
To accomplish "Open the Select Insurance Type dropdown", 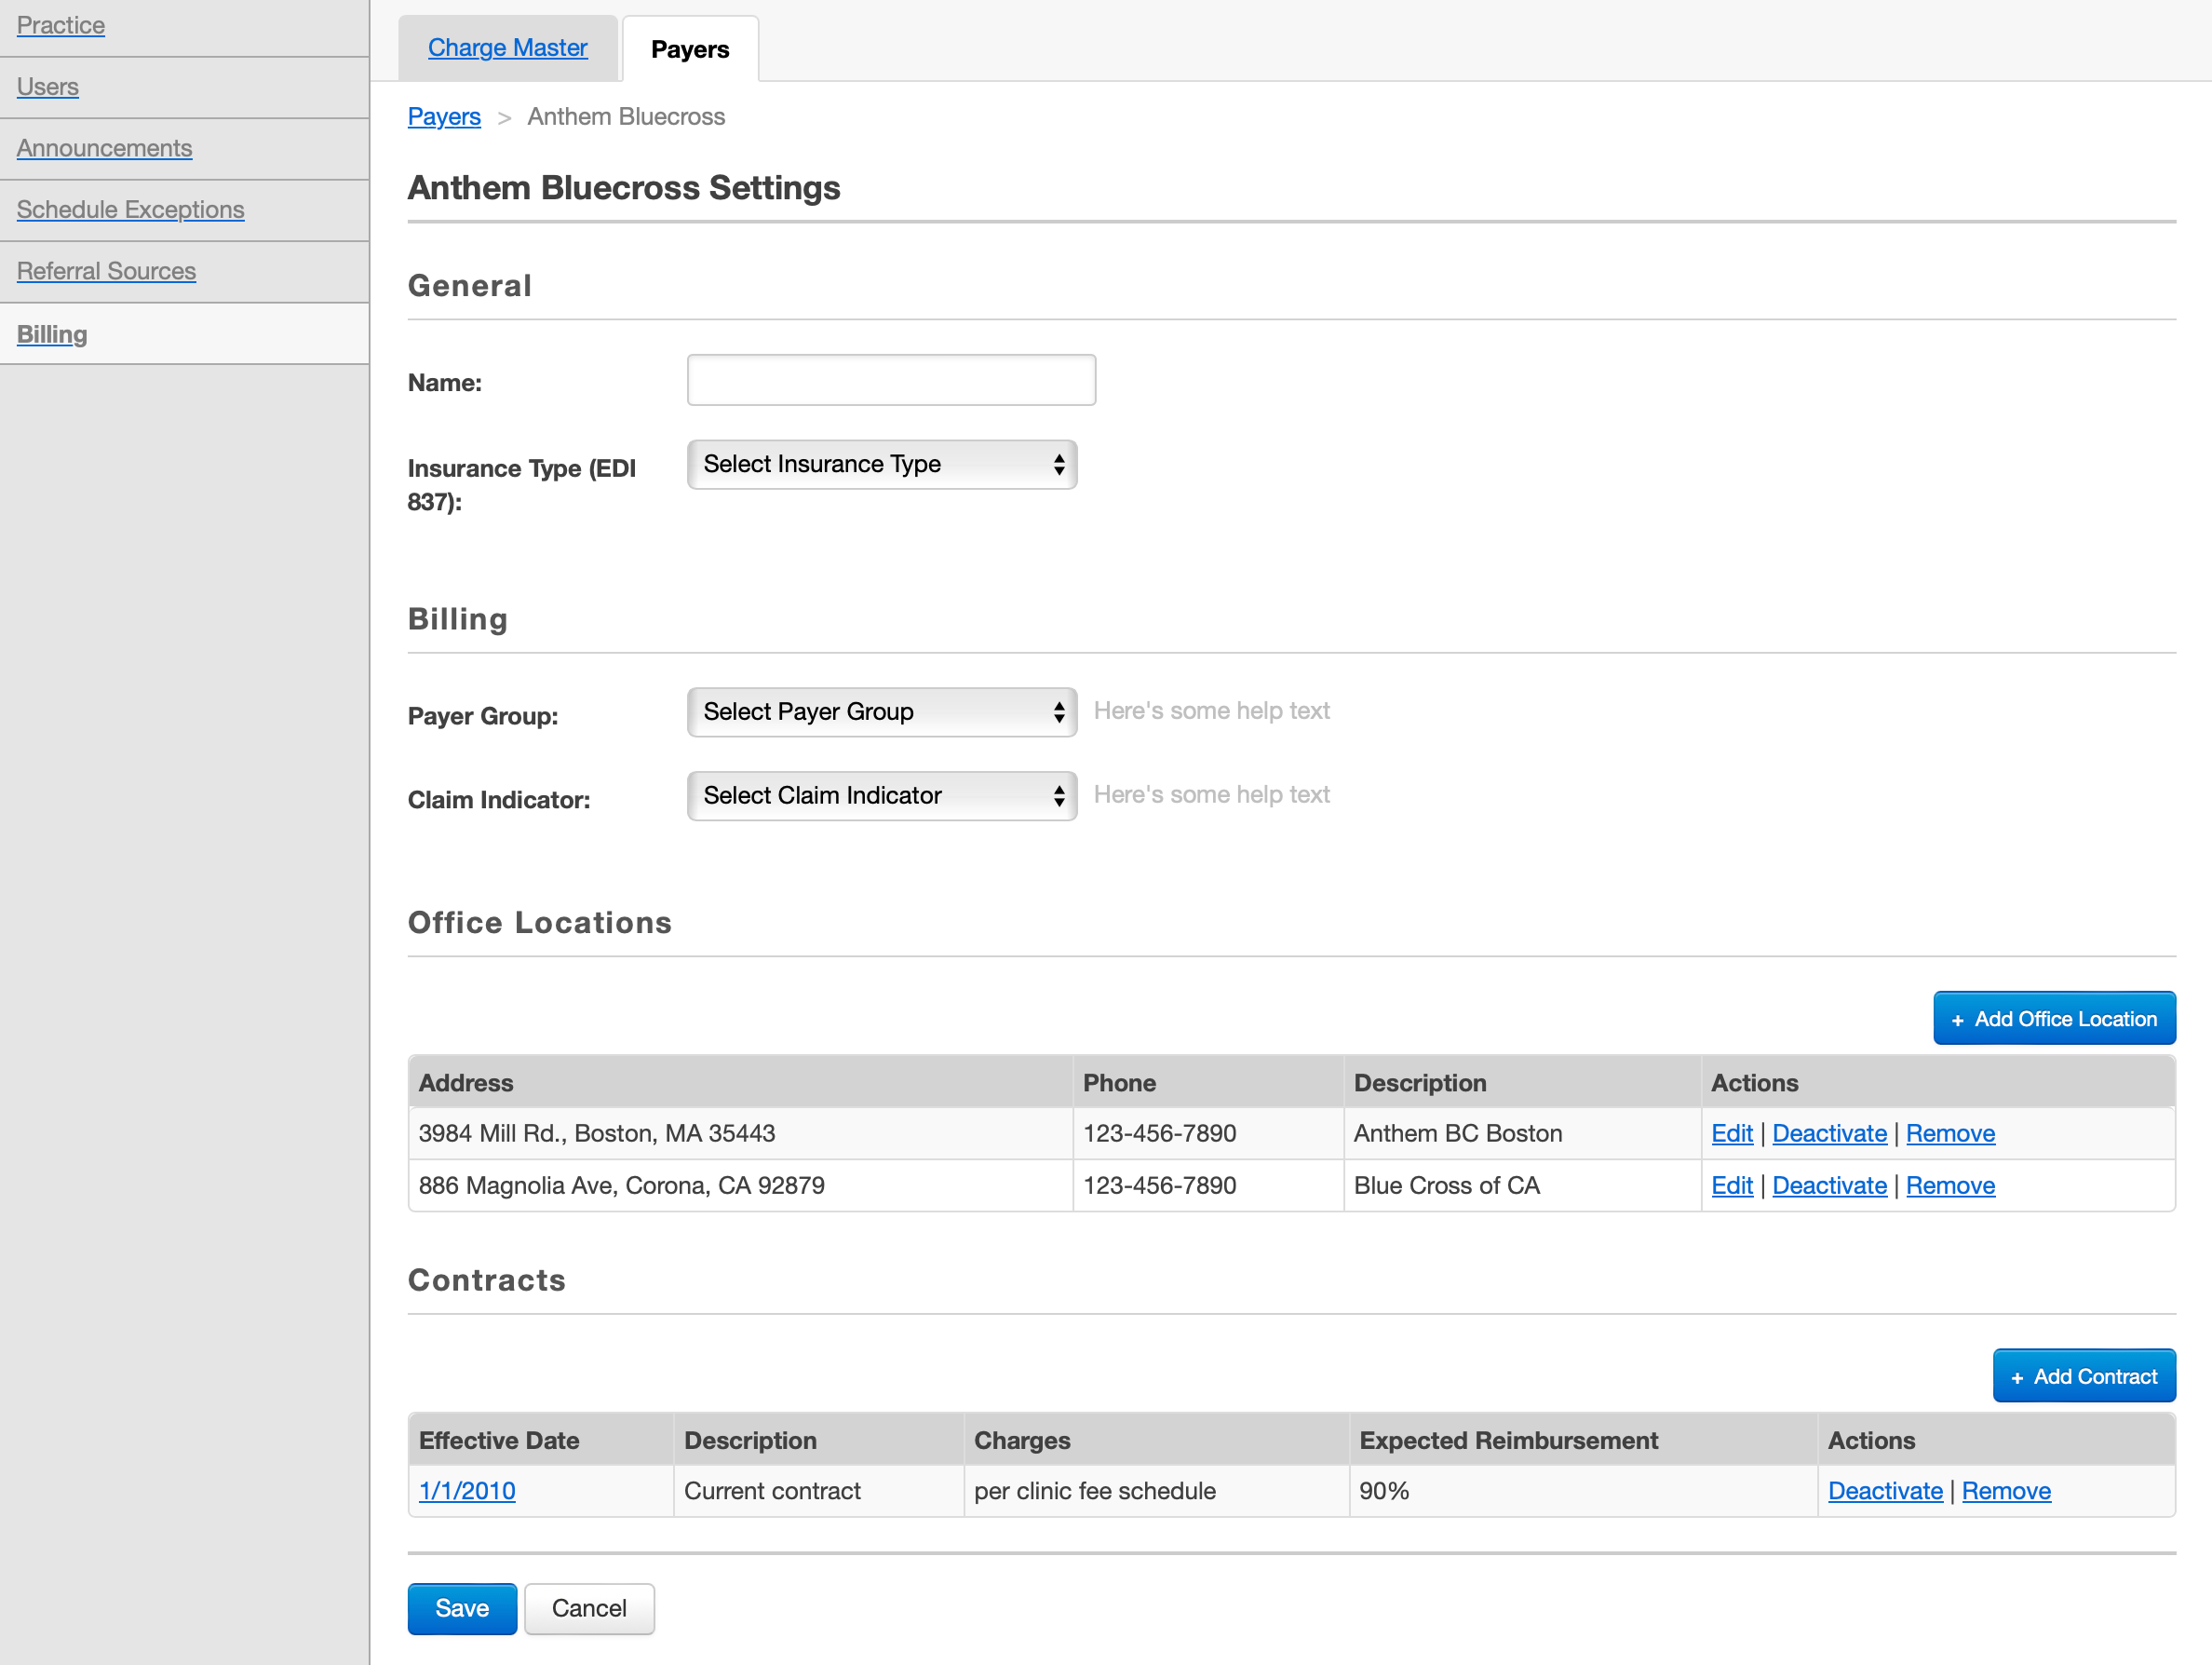I will (x=882, y=464).
